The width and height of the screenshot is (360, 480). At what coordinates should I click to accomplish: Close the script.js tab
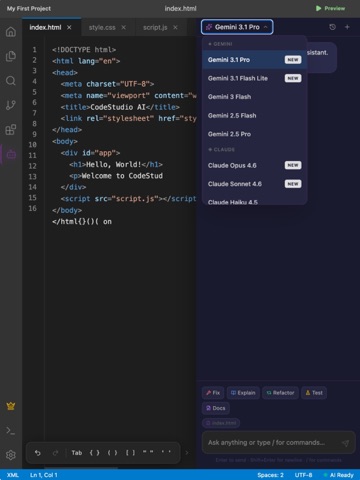[175, 27]
